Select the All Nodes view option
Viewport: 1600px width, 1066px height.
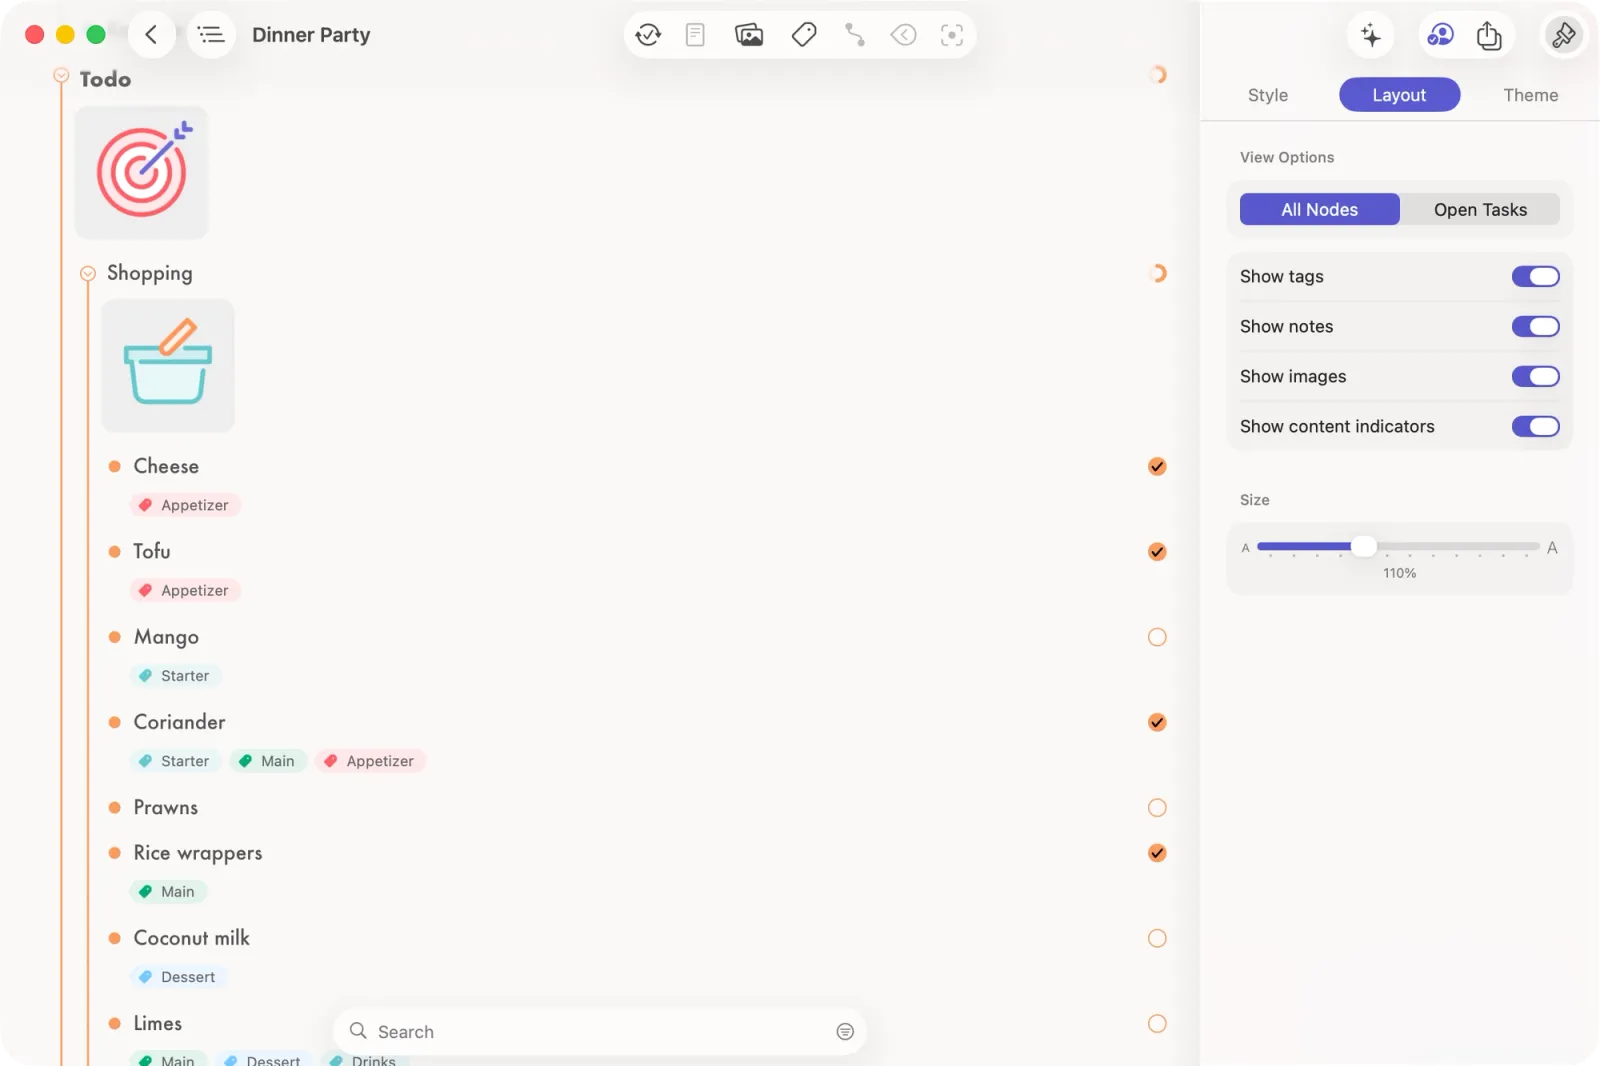tap(1319, 210)
